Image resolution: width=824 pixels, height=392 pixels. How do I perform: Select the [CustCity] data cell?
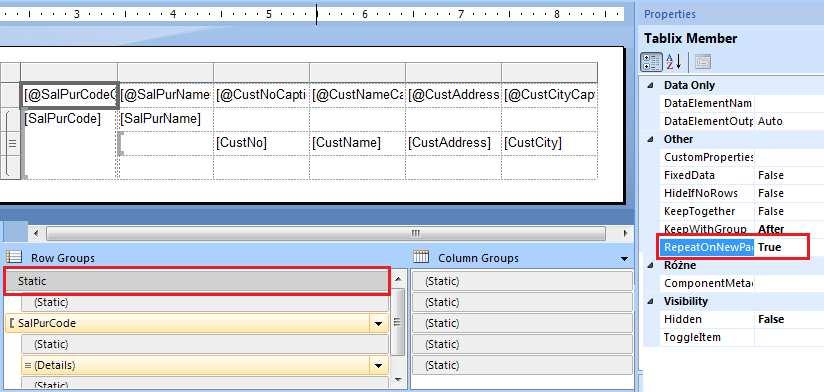click(x=550, y=143)
